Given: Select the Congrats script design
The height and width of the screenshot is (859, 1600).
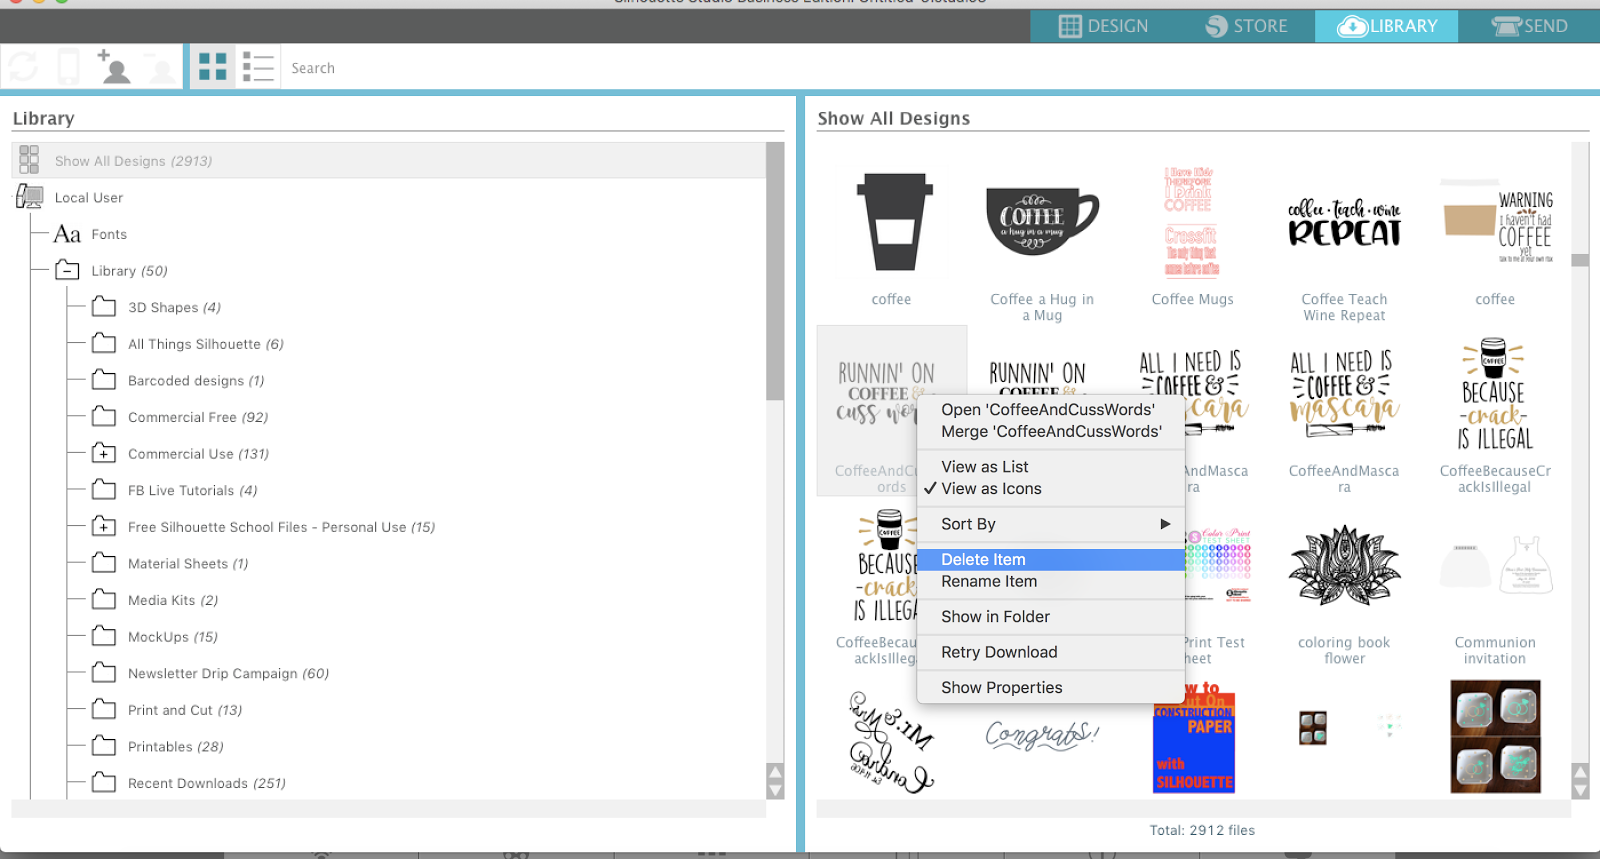Looking at the screenshot, I should tap(1042, 736).
